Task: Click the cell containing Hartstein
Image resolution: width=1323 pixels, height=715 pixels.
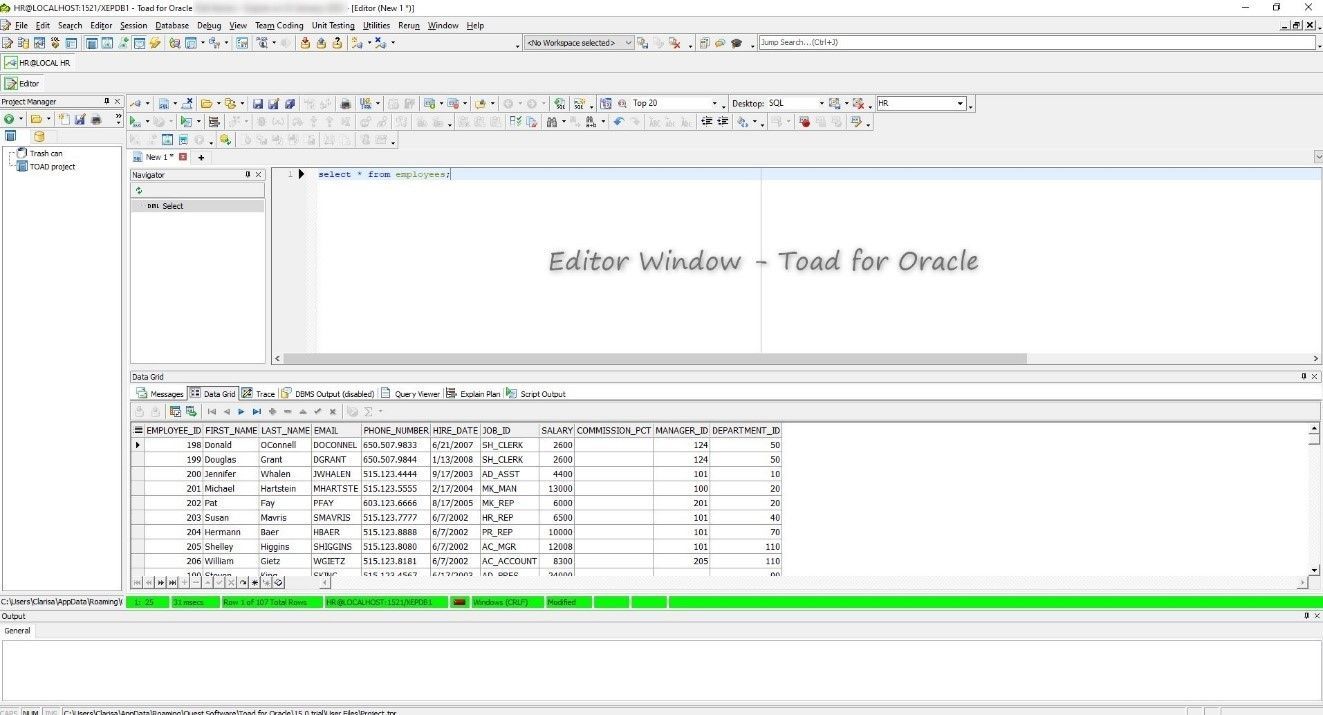Action: tap(284, 489)
